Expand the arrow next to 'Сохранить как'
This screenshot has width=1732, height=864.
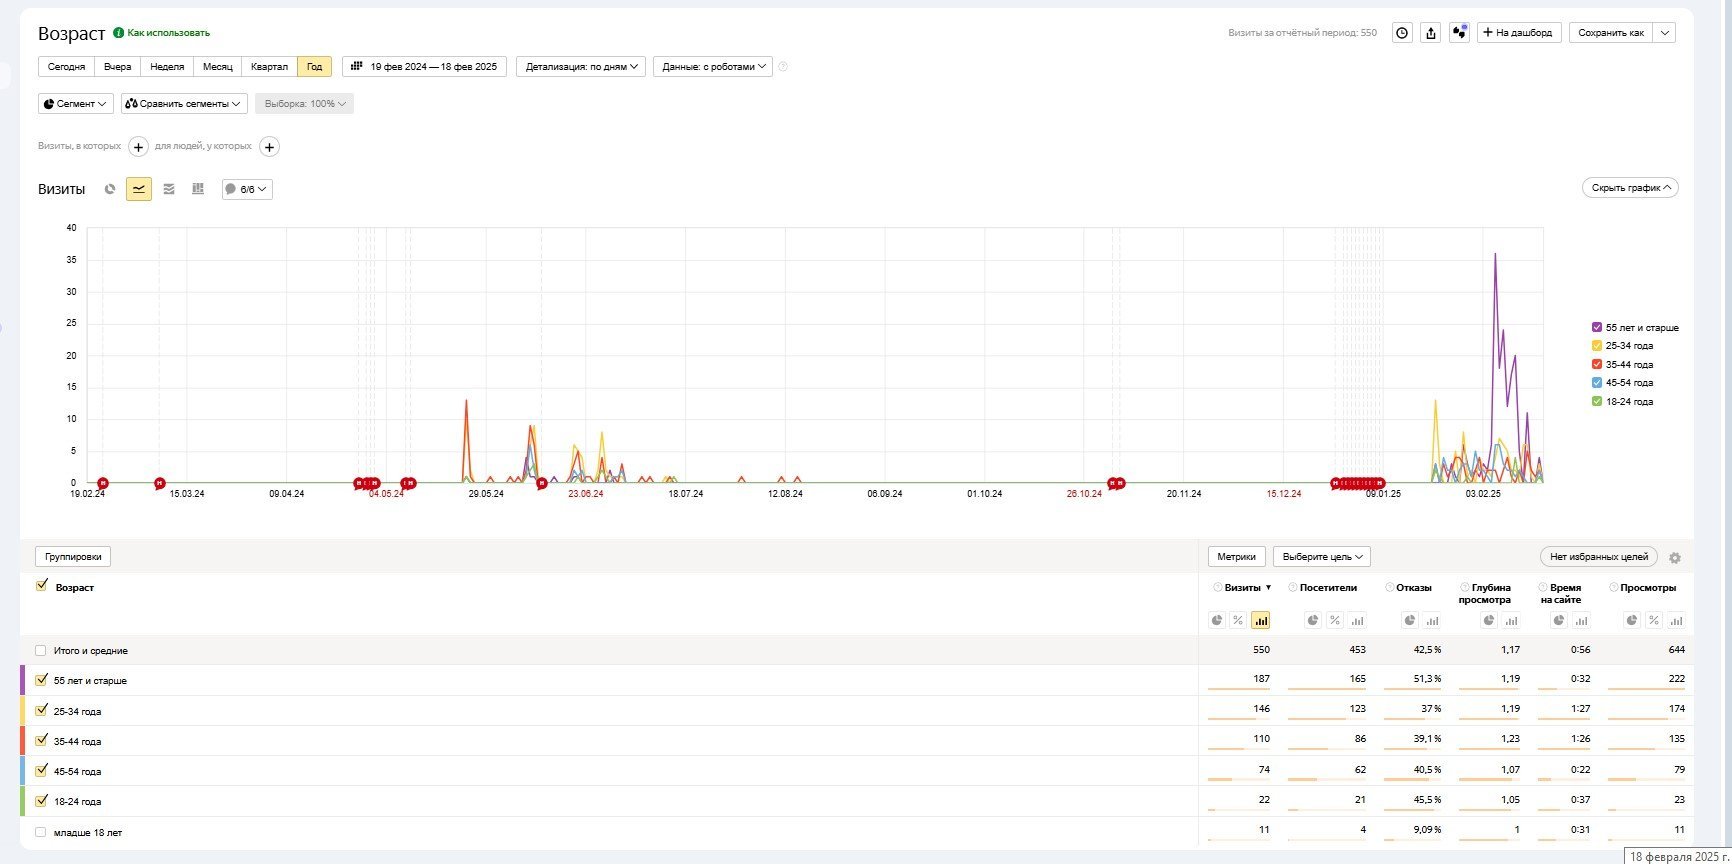point(1665,33)
